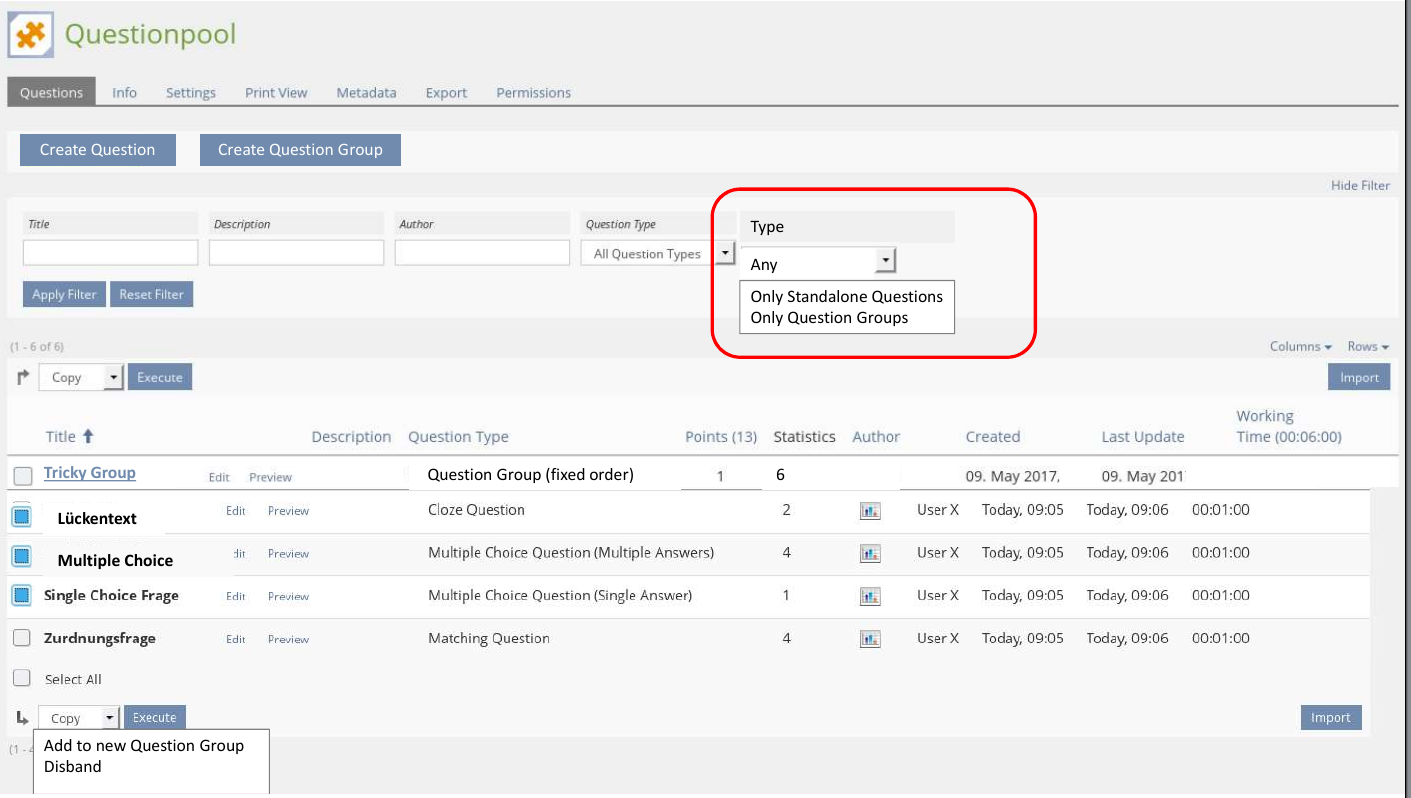This screenshot has width=1411, height=798.
Task: Check the Zurdnungsfrage row checkbox
Action: pos(22,638)
